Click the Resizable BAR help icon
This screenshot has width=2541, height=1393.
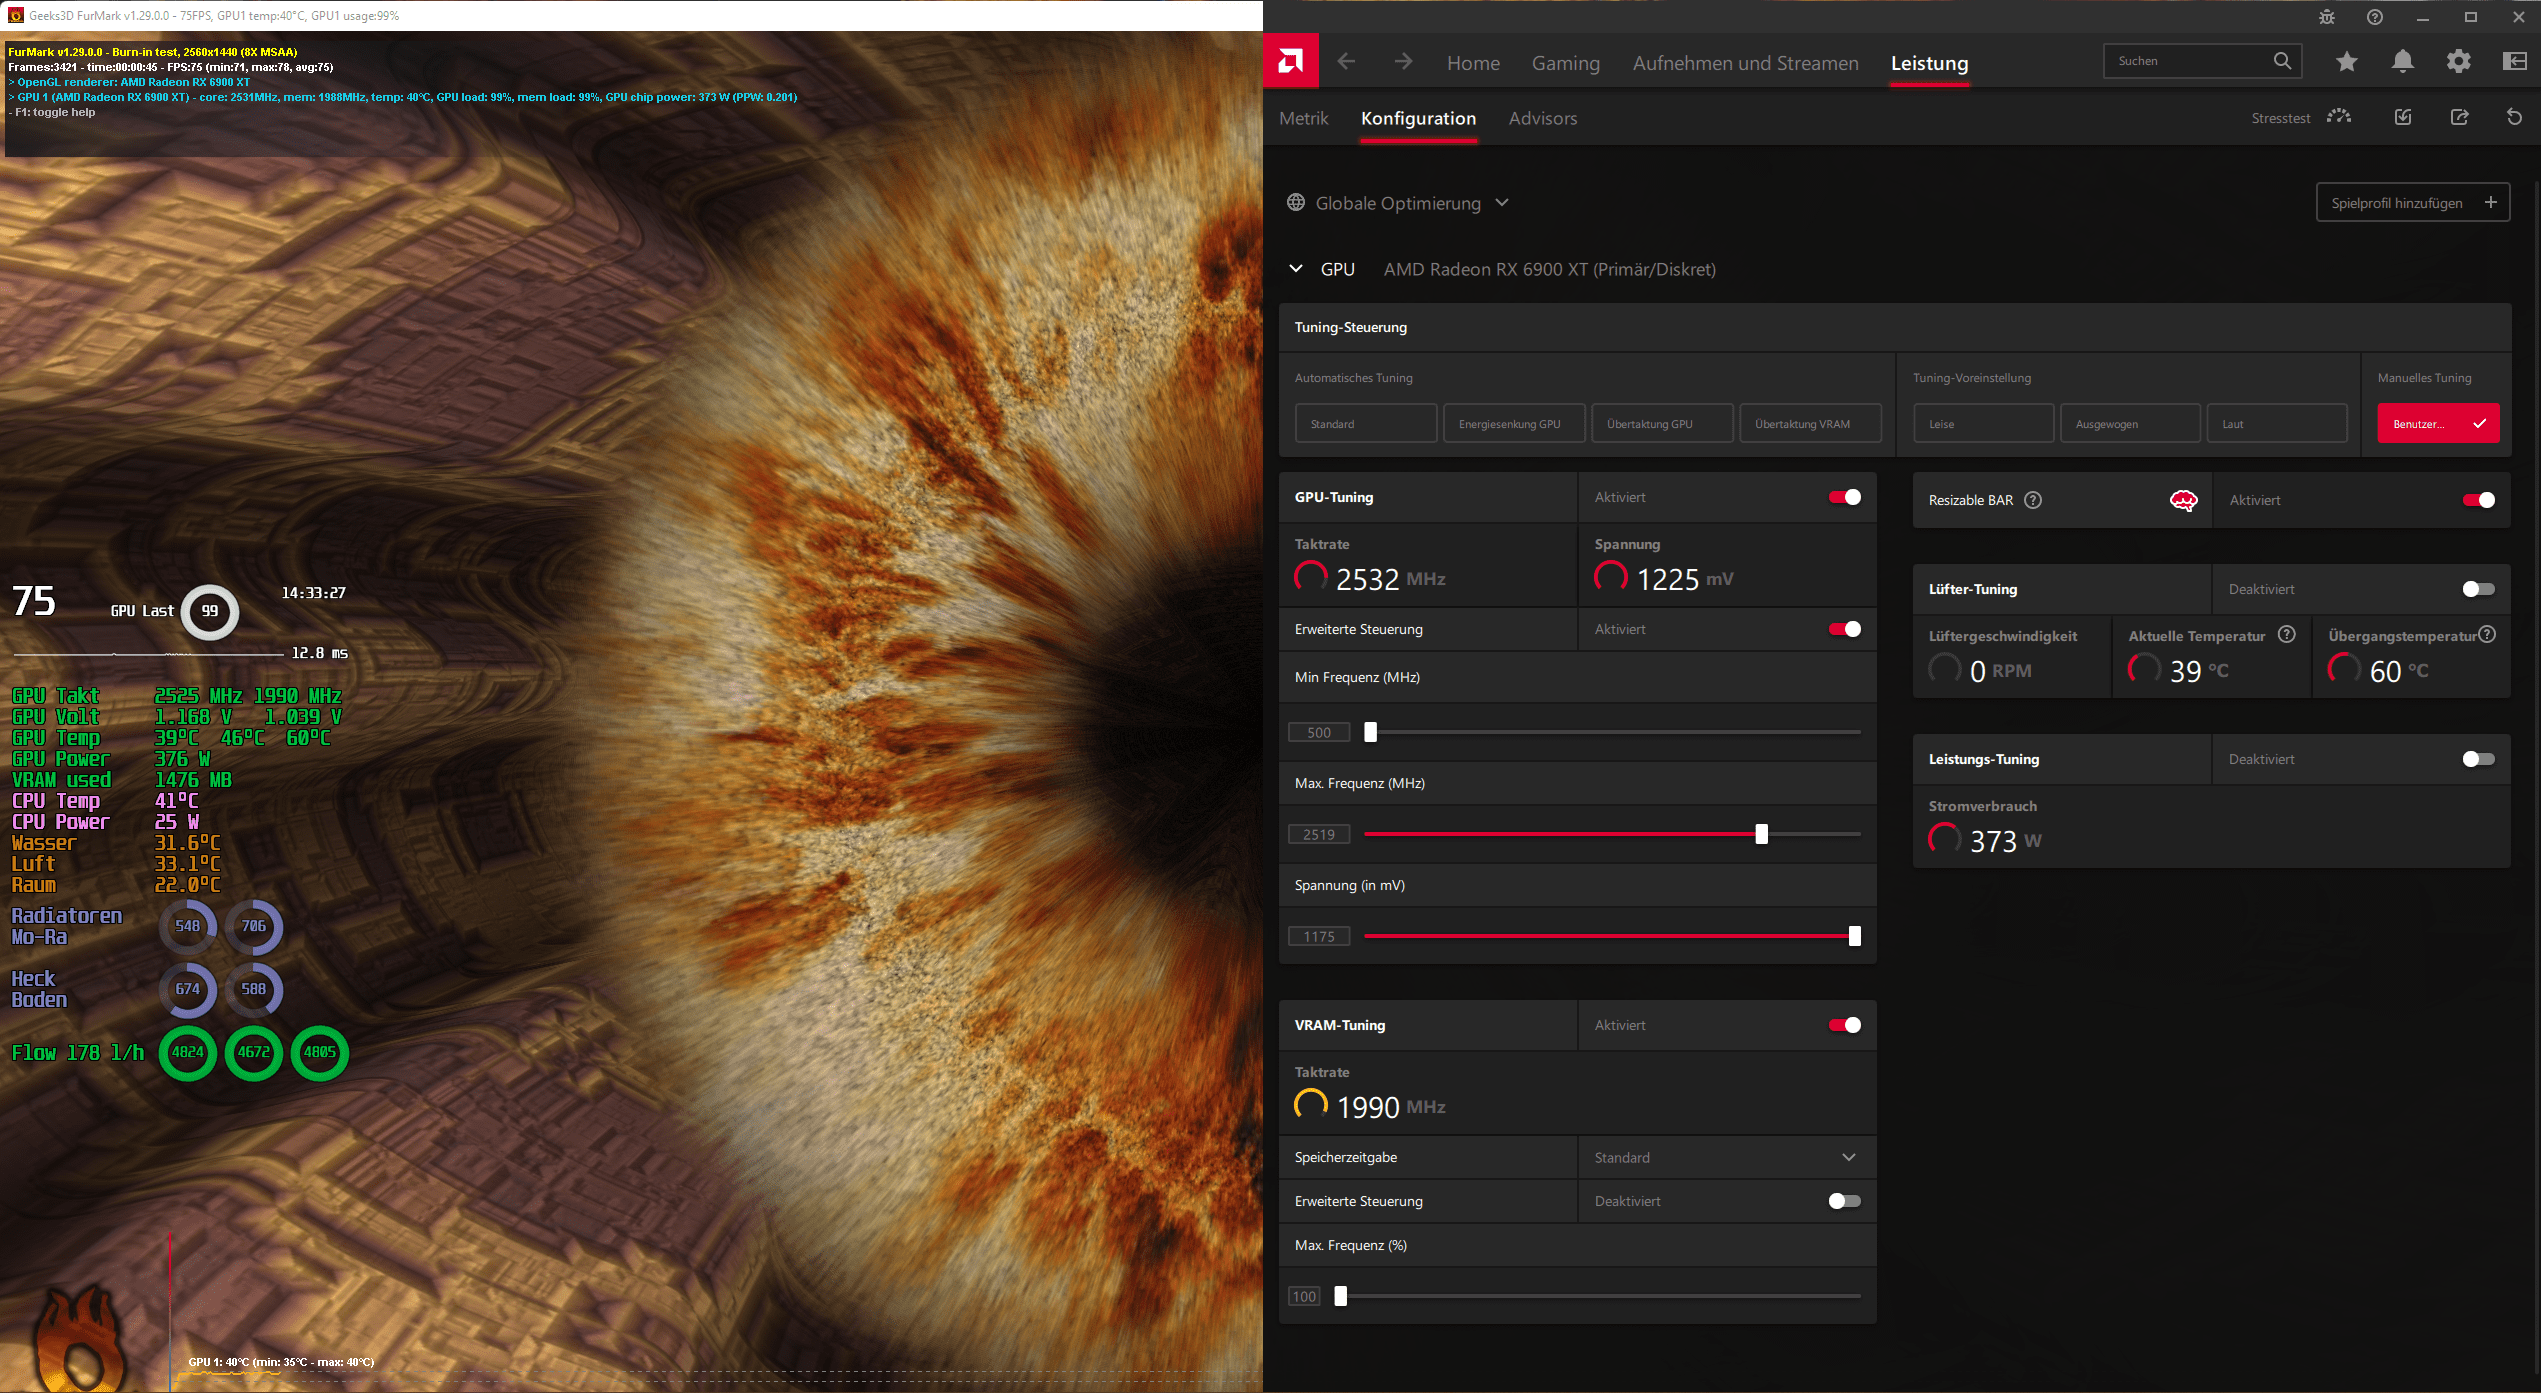coord(2032,500)
